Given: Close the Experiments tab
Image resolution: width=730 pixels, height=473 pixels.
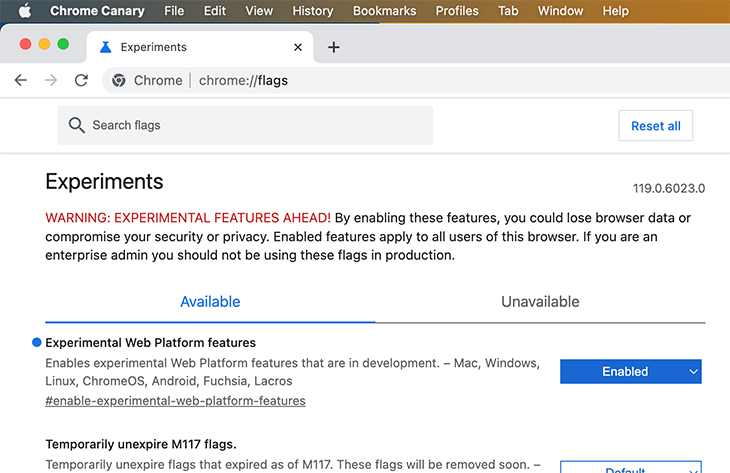Looking at the screenshot, I should click(x=298, y=47).
